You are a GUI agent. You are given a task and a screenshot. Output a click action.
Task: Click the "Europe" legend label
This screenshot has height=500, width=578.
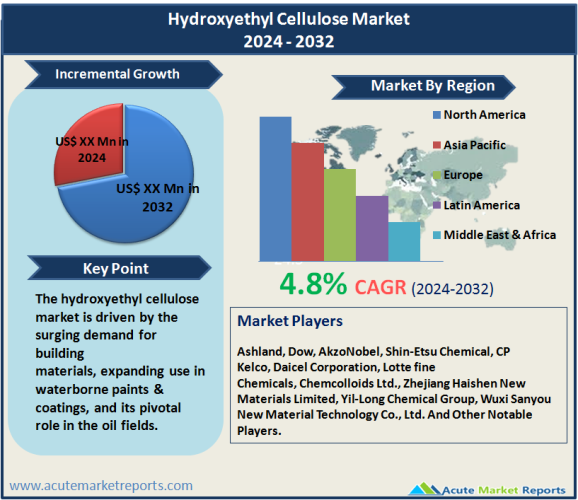click(x=463, y=175)
